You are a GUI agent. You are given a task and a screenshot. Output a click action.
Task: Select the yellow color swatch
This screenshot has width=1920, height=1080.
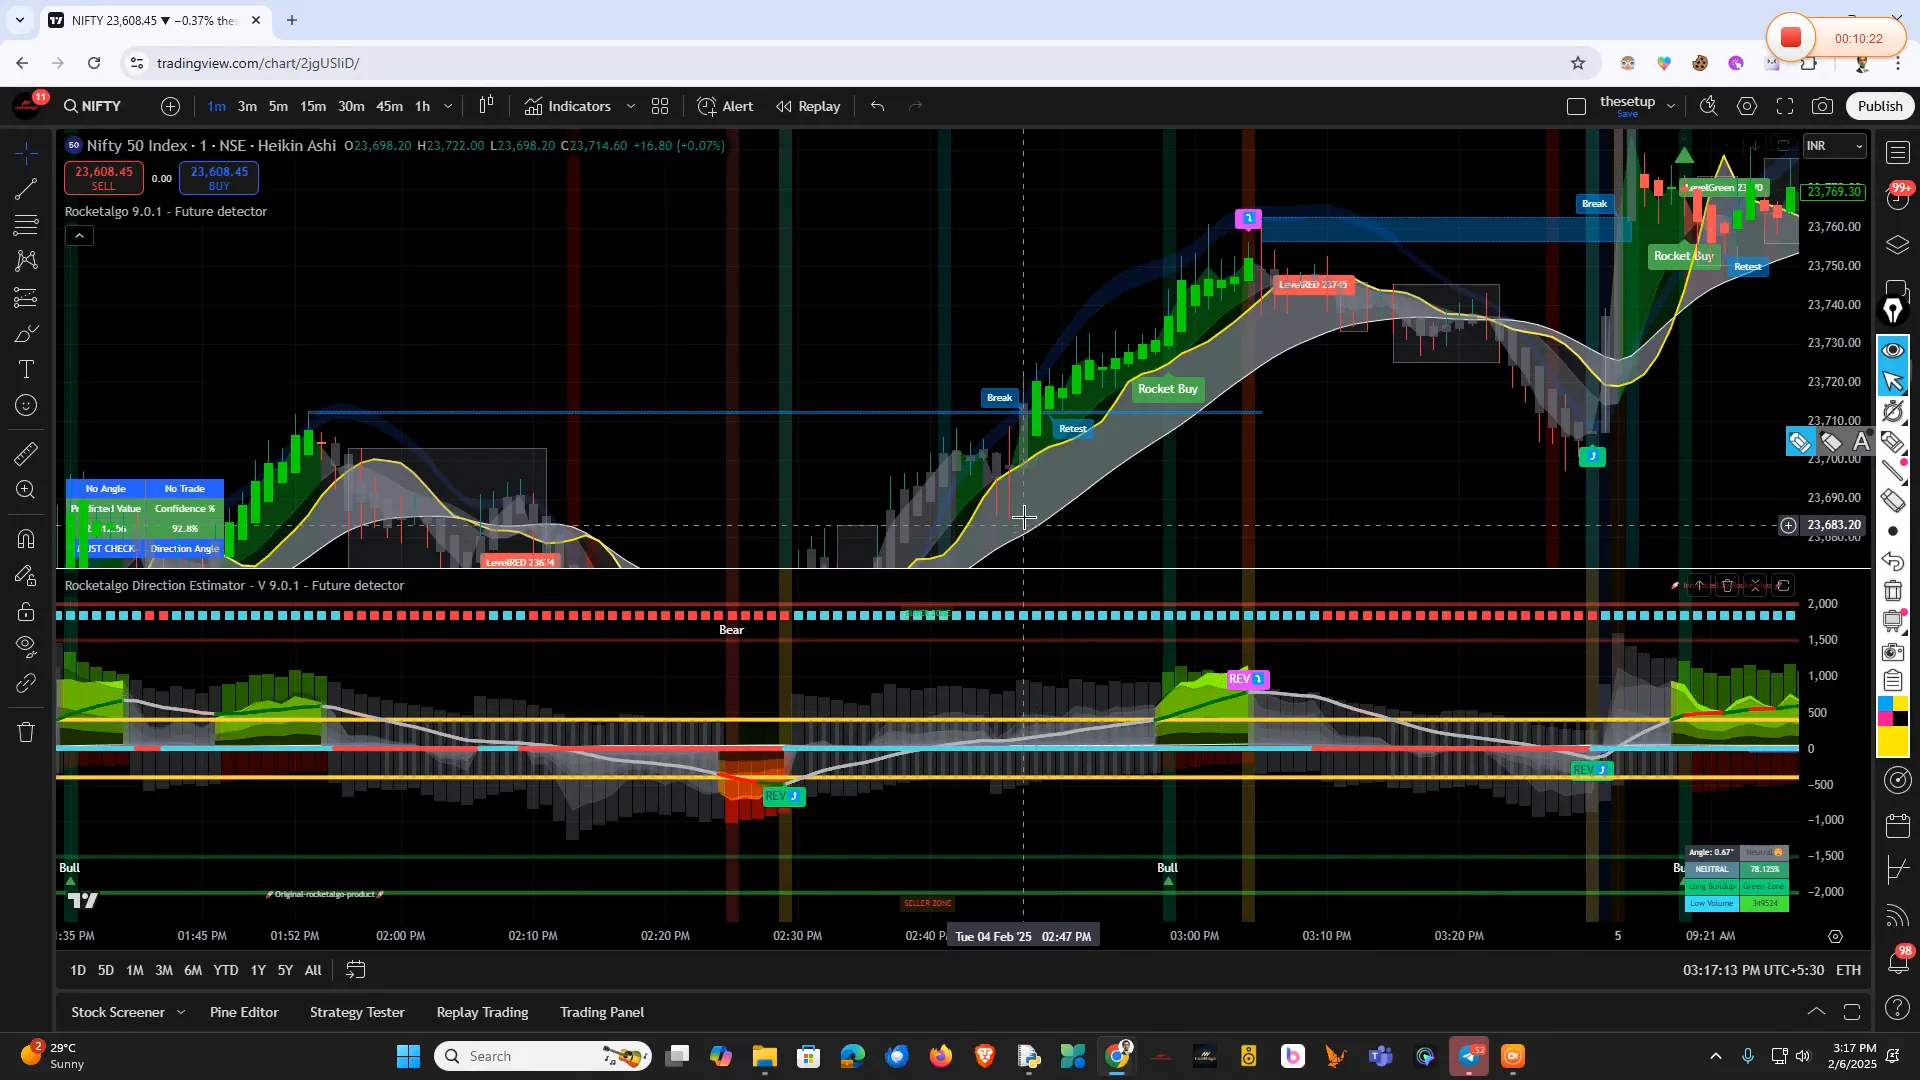[1893, 741]
